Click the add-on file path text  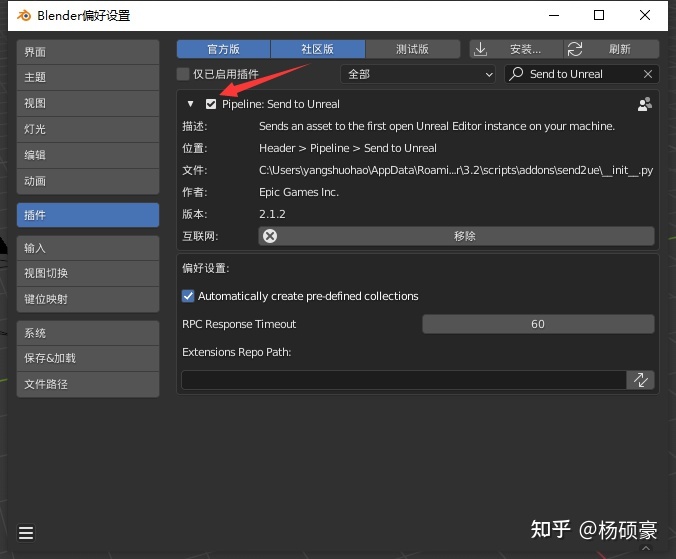[456, 170]
